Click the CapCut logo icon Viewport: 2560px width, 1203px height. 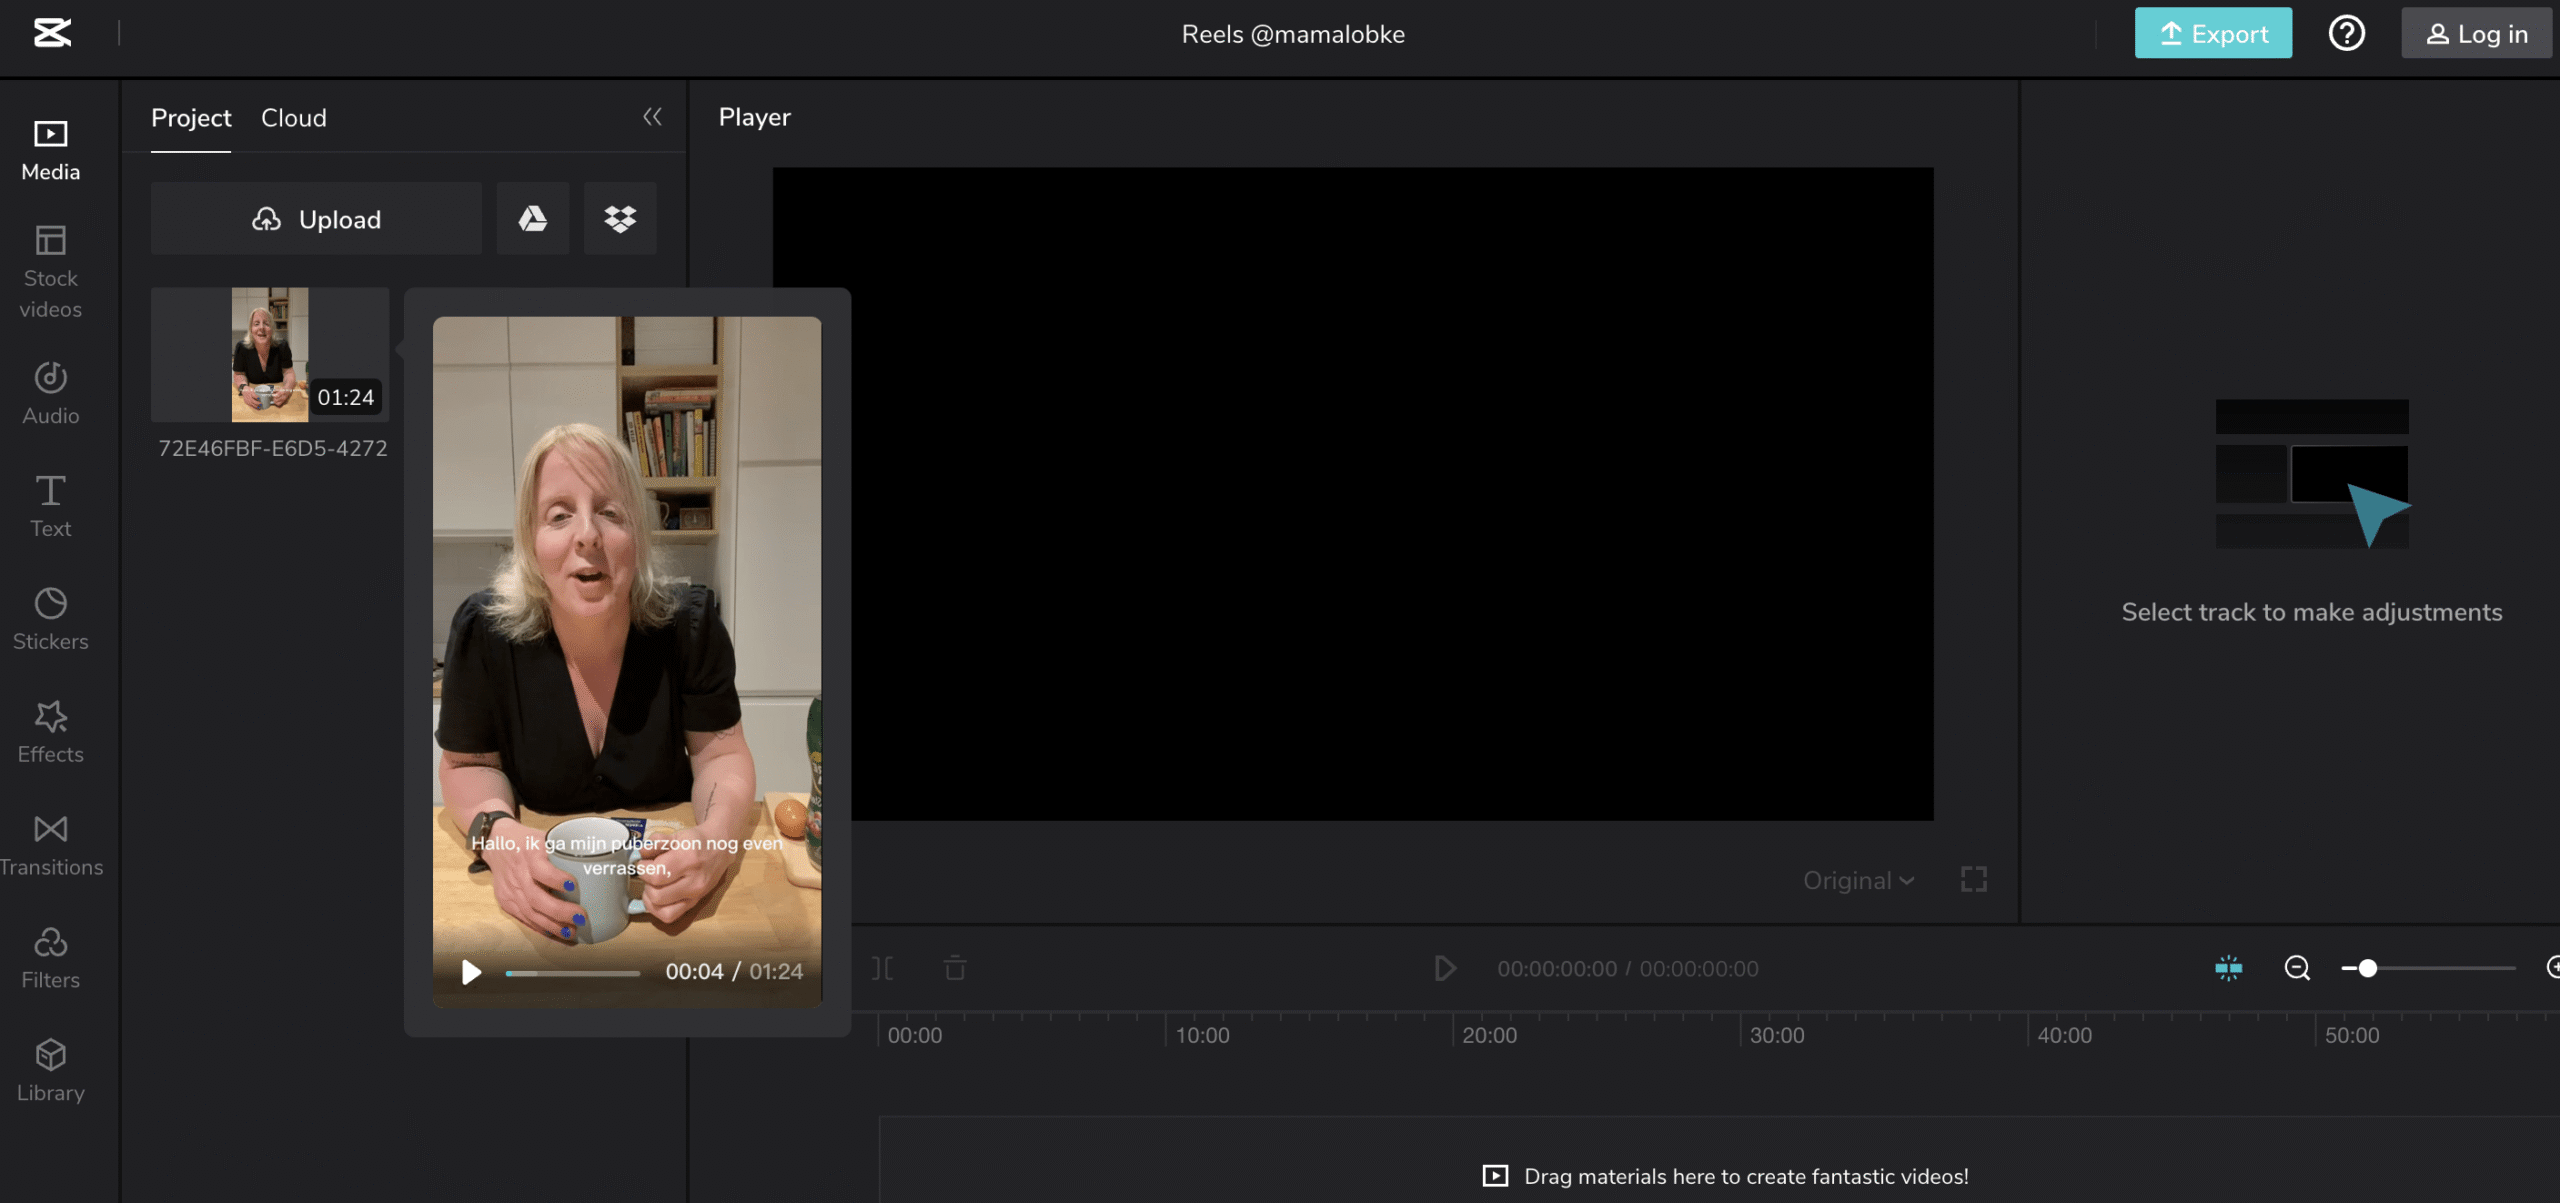[x=52, y=33]
